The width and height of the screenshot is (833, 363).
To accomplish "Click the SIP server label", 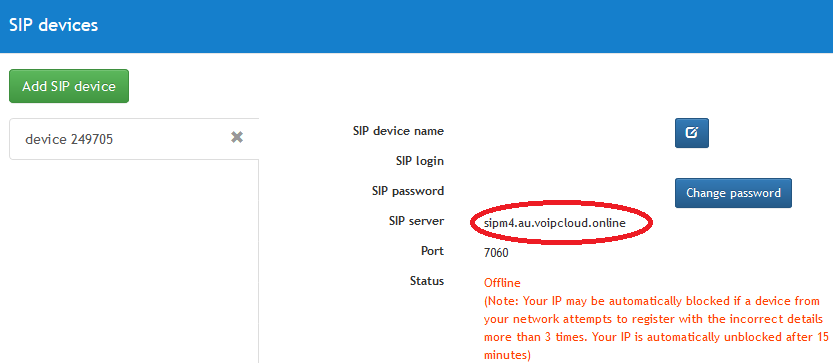I will 416,221.
